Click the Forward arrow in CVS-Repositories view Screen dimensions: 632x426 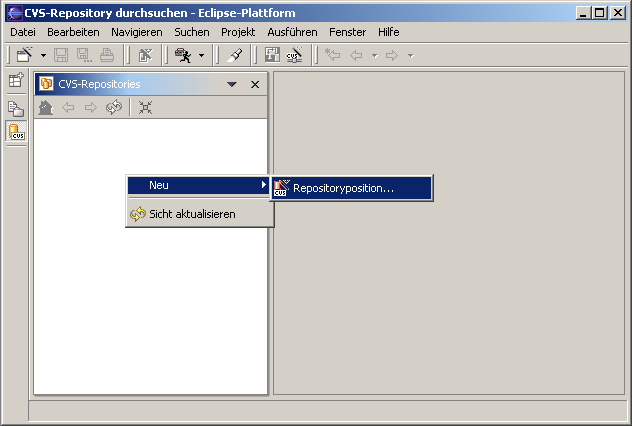(91, 108)
